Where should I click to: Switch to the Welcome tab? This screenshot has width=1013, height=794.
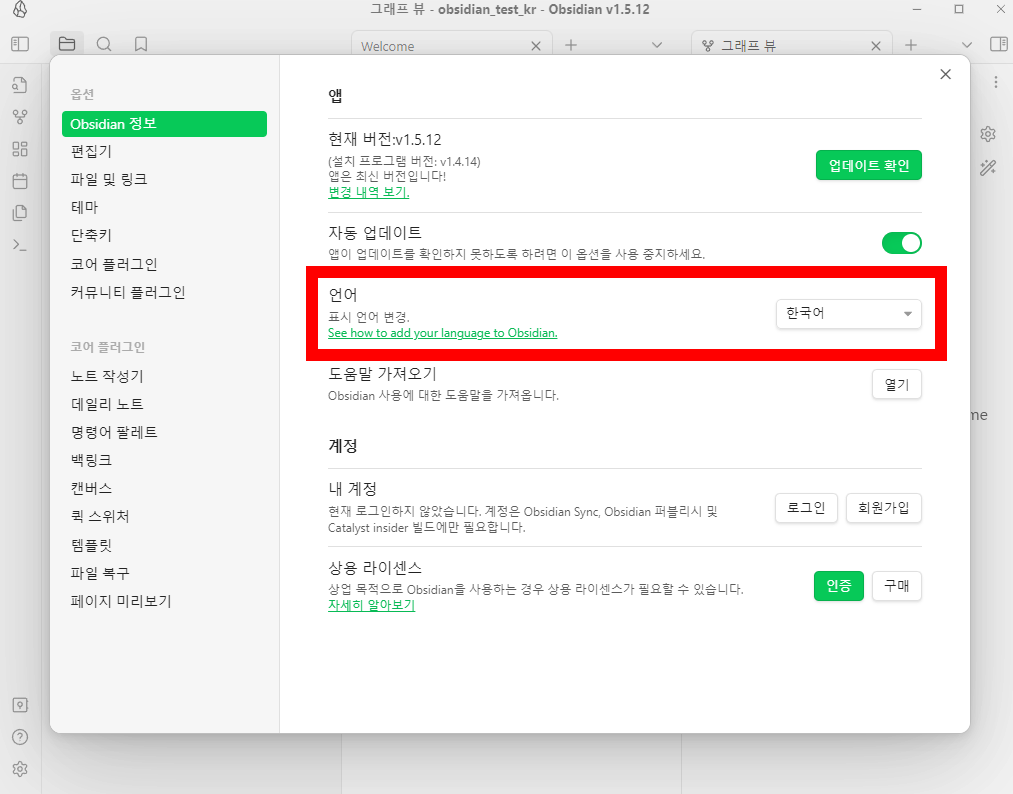point(452,46)
